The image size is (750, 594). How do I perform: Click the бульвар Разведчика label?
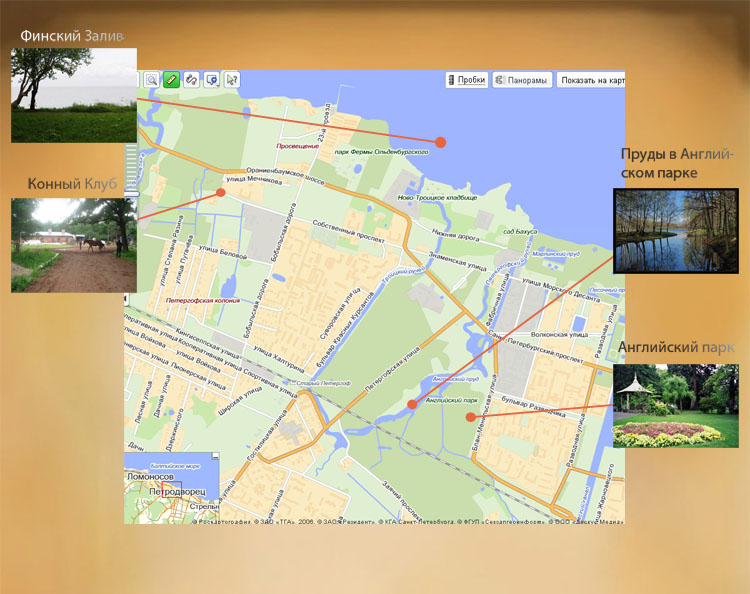533,407
